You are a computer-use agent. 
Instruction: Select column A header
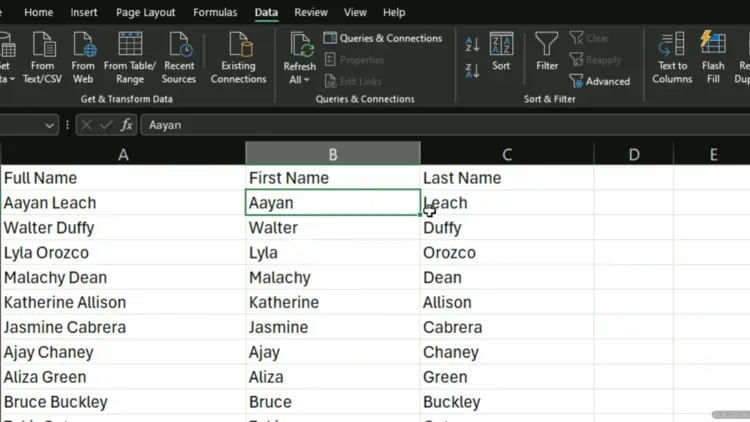[123, 154]
